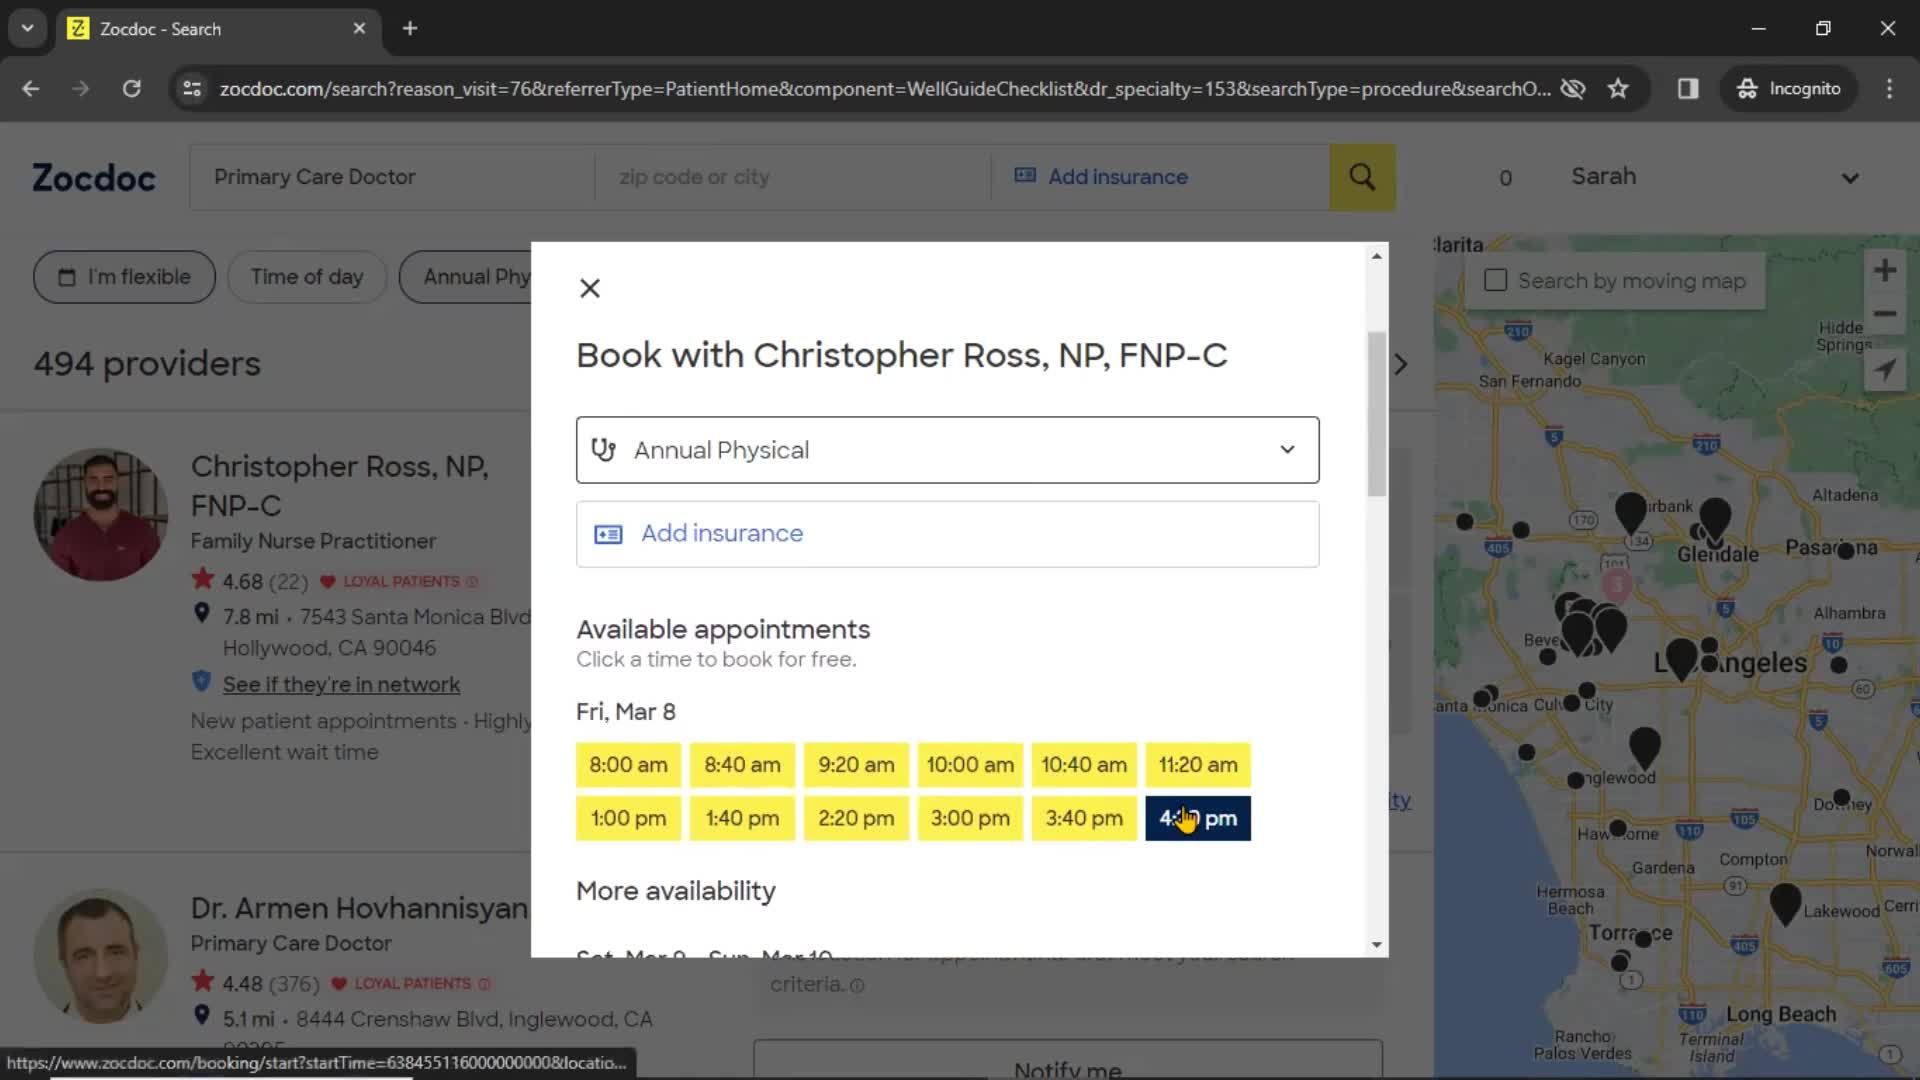Open a new browser tab
Viewport: 1920px width, 1080px height.
(x=410, y=29)
